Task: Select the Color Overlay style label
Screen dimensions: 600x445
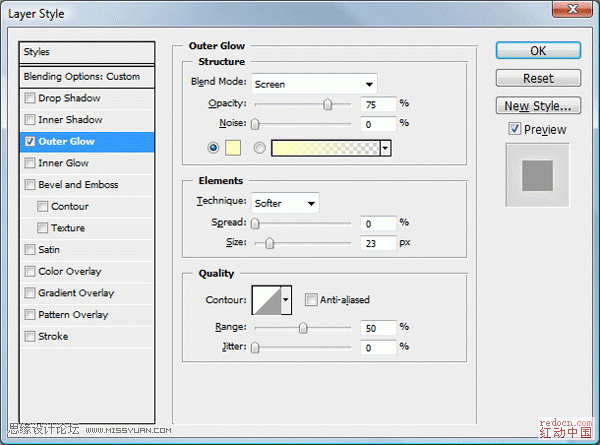Action: point(70,271)
